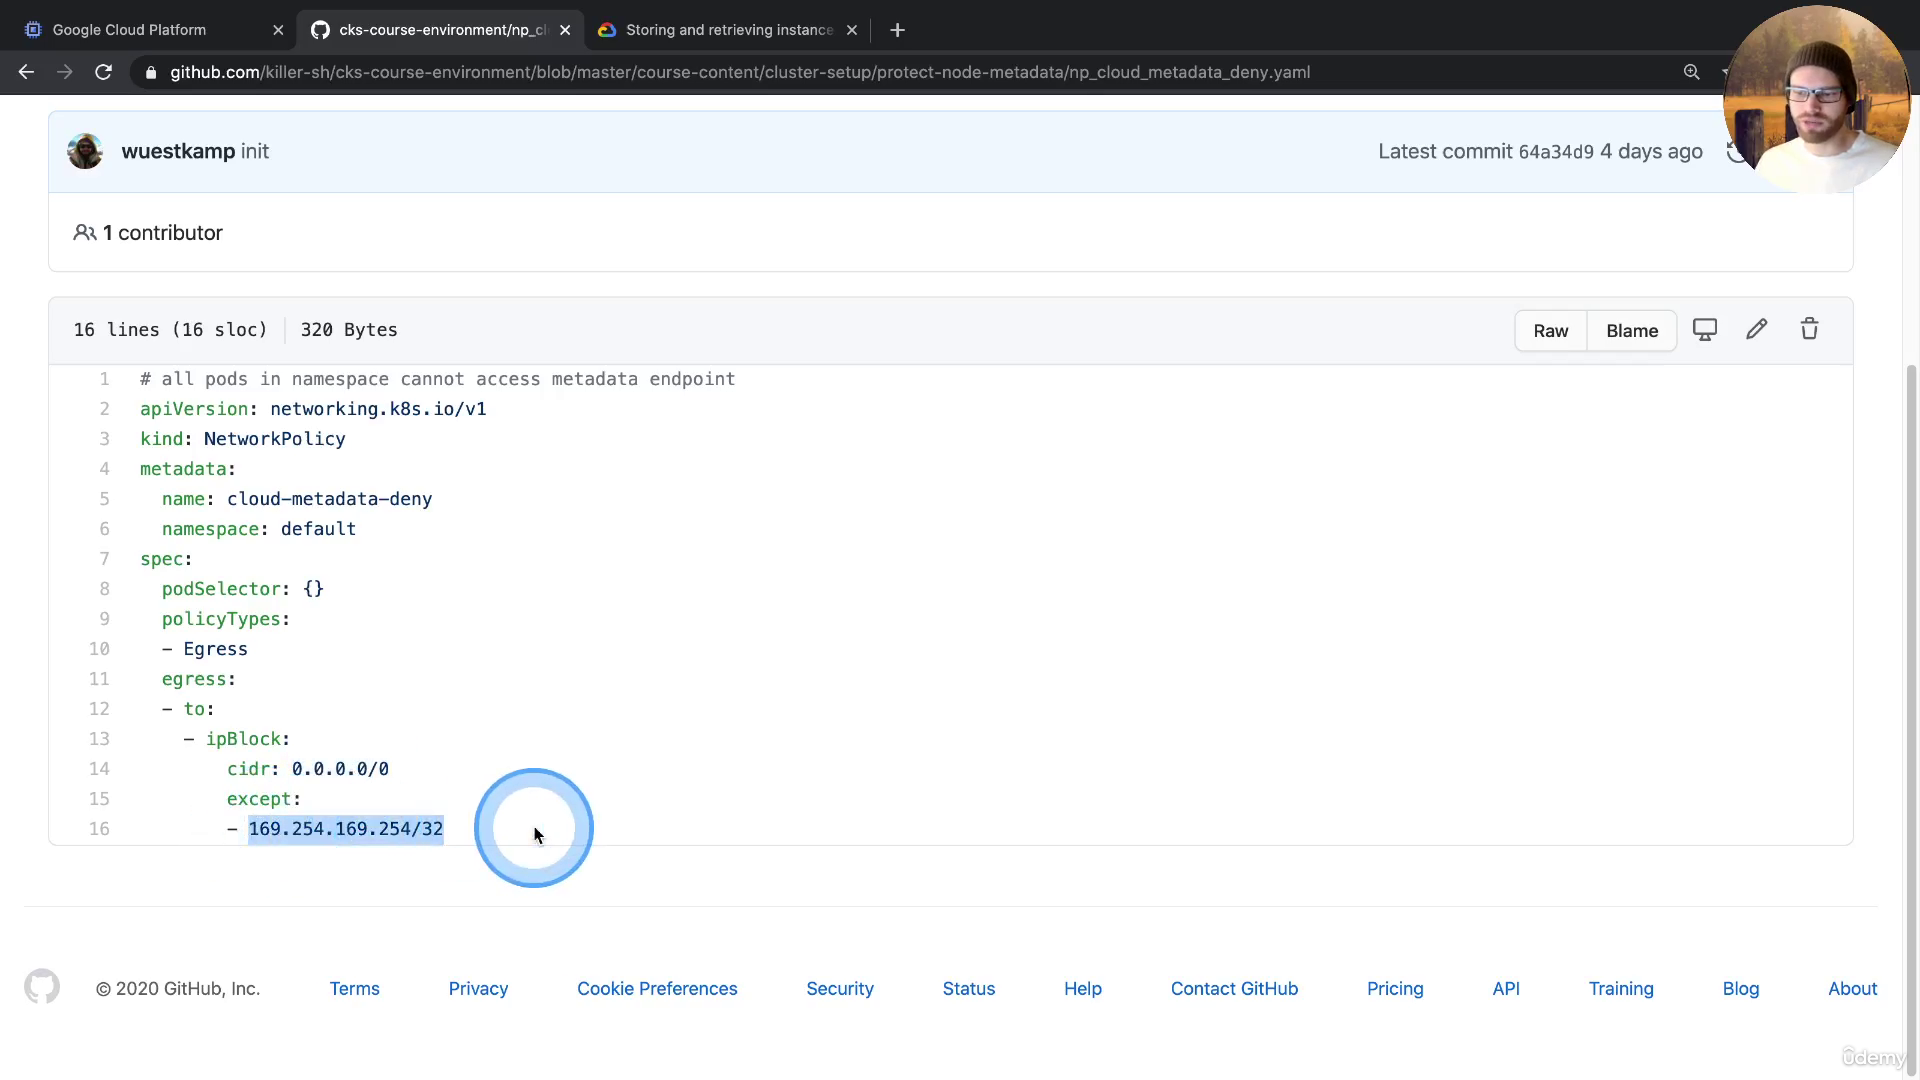
Task: Click wuestkamp's avatar image
Action: point(85,151)
